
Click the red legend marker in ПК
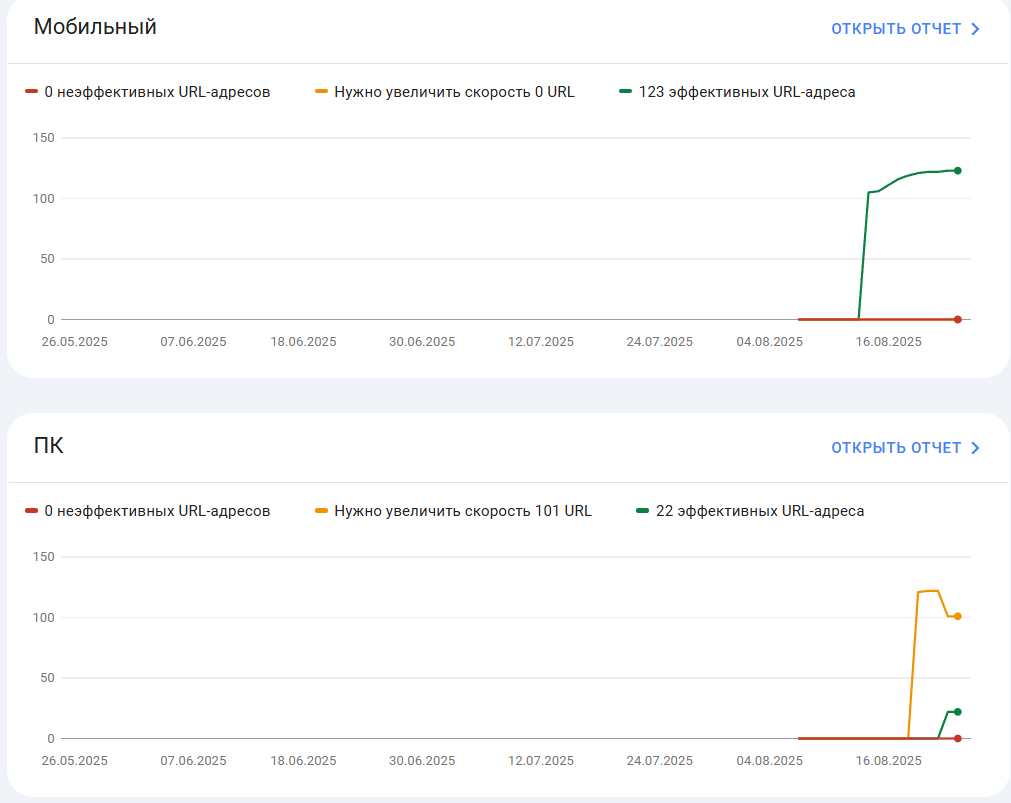(x=32, y=510)
